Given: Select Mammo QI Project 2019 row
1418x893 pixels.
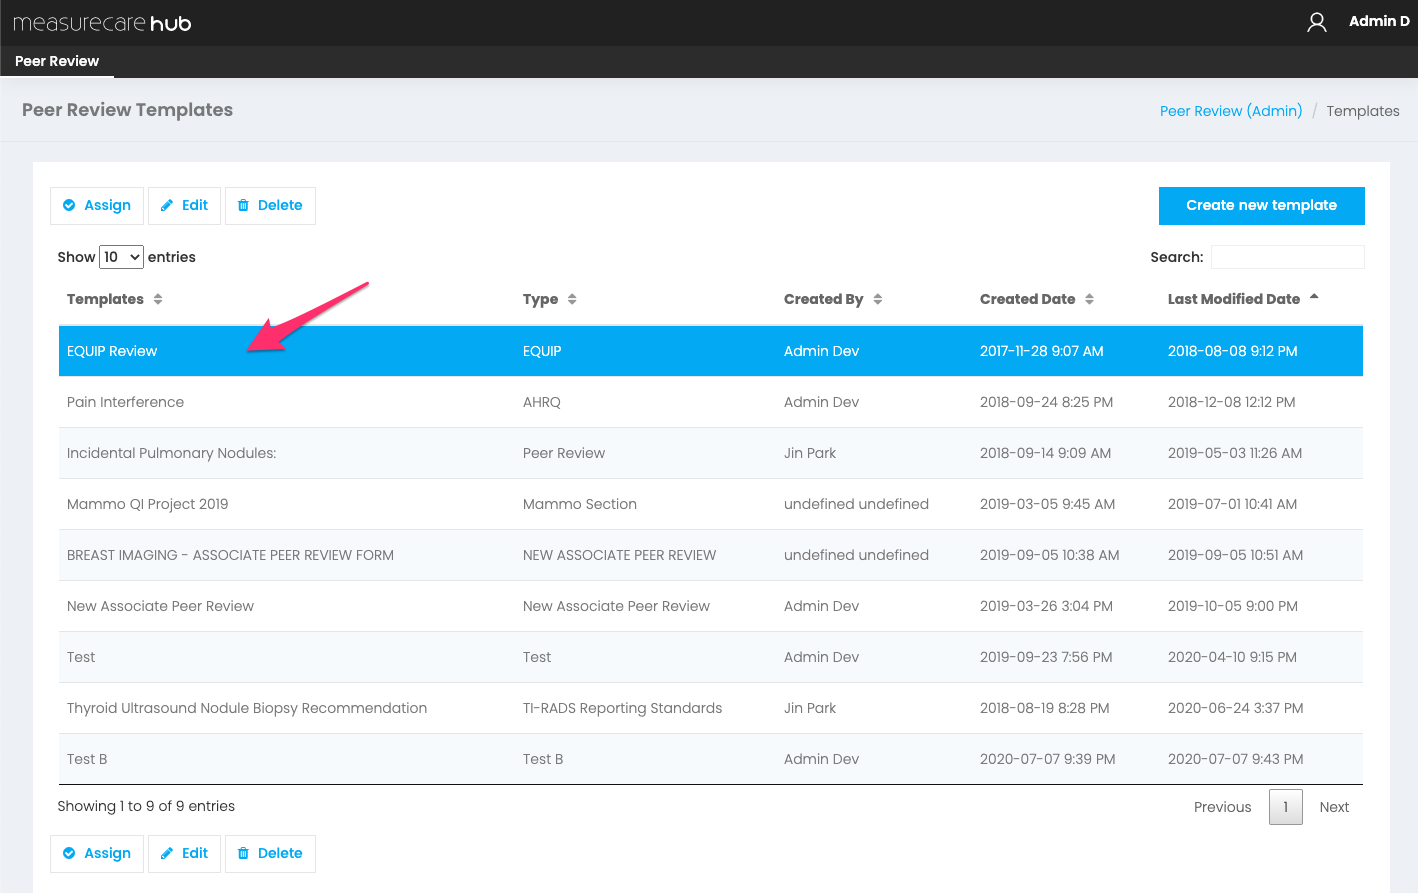Looking at the screenshot, I should 711,504.
